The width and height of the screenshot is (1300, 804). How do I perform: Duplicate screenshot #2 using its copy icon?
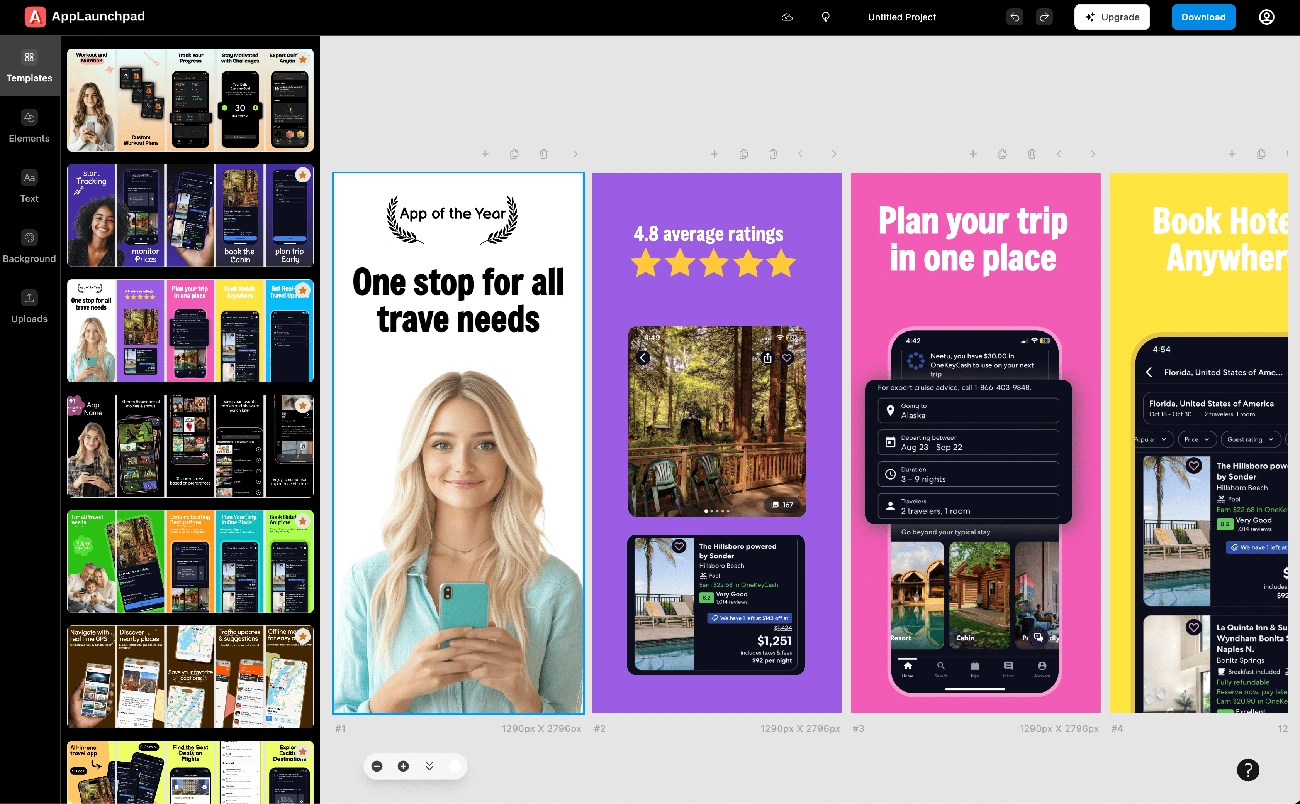743,154
